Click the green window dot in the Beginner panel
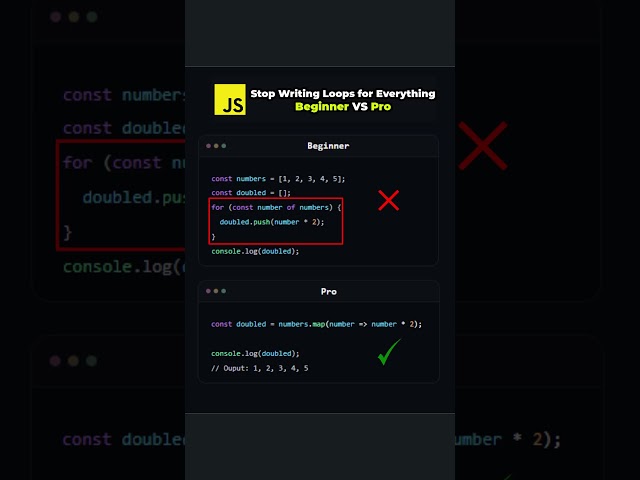This screenshot has width=640, height=480. [224, 146]
